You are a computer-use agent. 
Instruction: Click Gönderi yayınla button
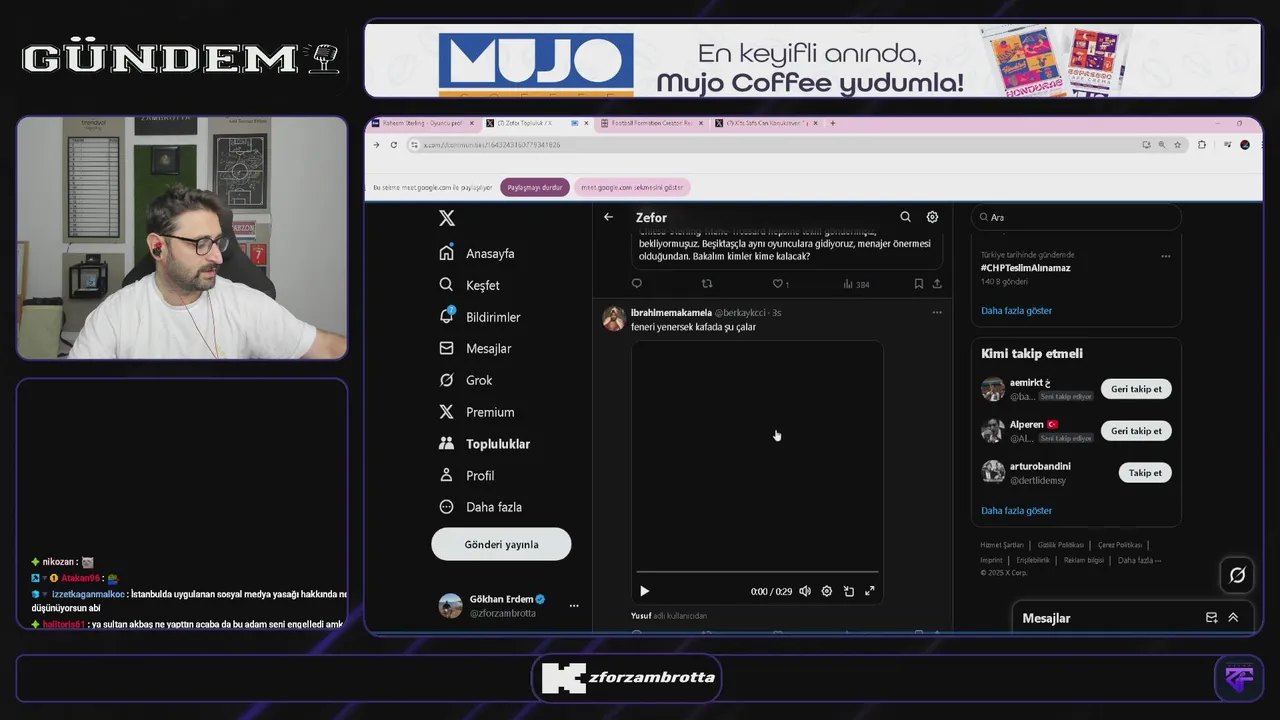[x=501, y=544]
